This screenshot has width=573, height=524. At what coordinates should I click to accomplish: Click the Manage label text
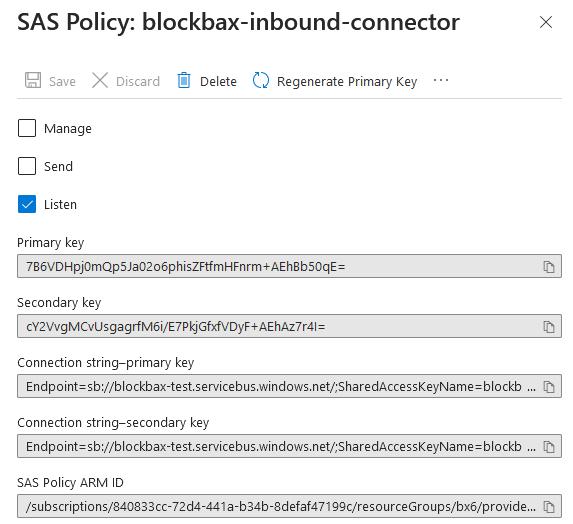click(x=68, y=129)
